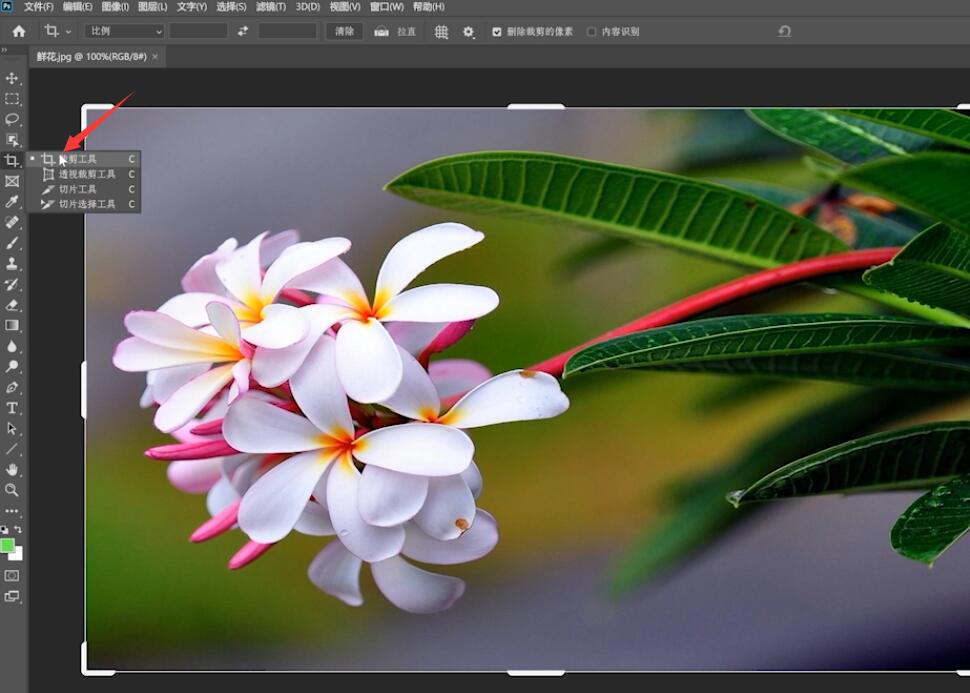Open additional crop settings gear
970x693 pixels.
pos(468,32)
